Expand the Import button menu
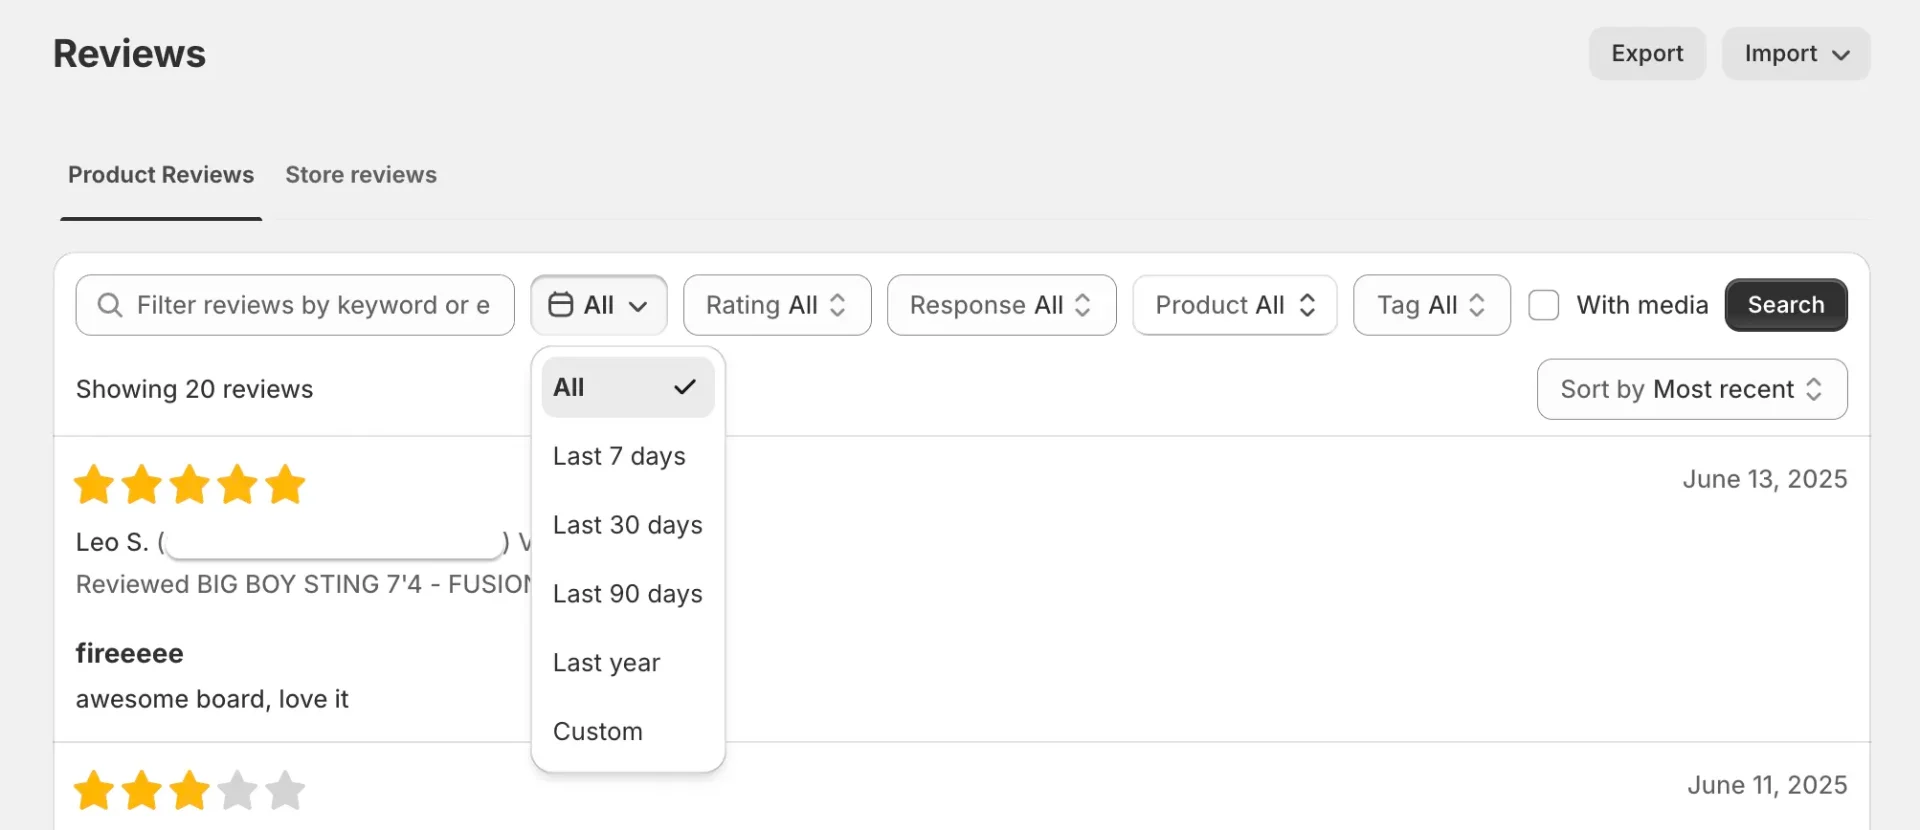The image size is (1920, 830). (x=1796, y=53)
